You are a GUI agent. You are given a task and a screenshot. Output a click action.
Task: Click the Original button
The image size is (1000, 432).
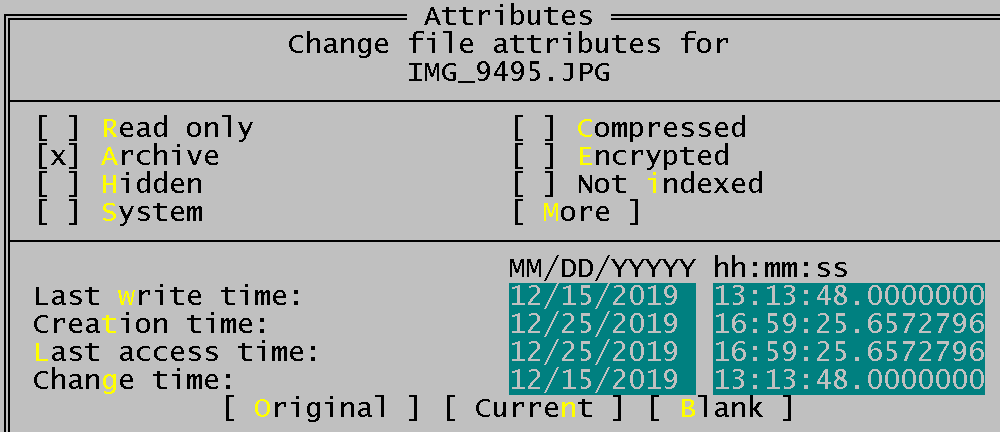pyautogui.click(x=321, y=408)
